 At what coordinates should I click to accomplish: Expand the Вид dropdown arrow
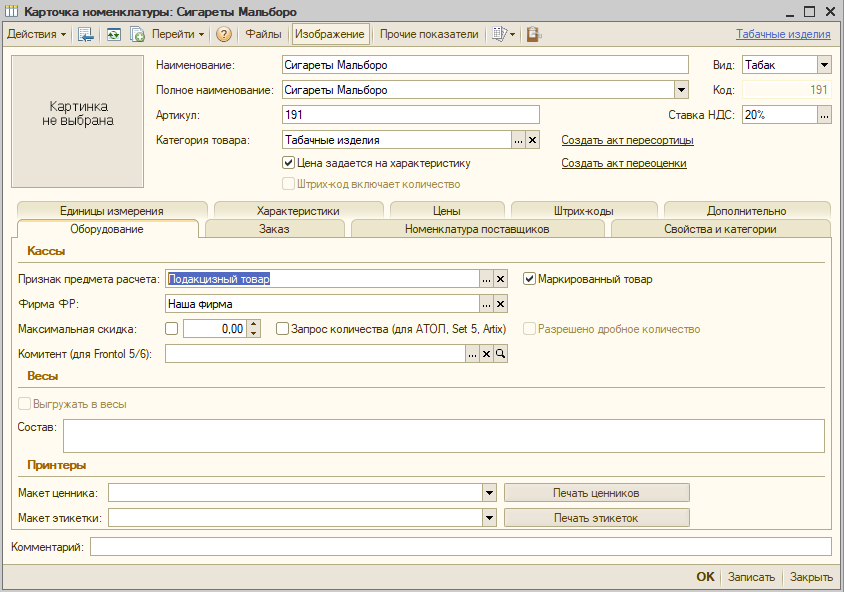click(824, 65)
